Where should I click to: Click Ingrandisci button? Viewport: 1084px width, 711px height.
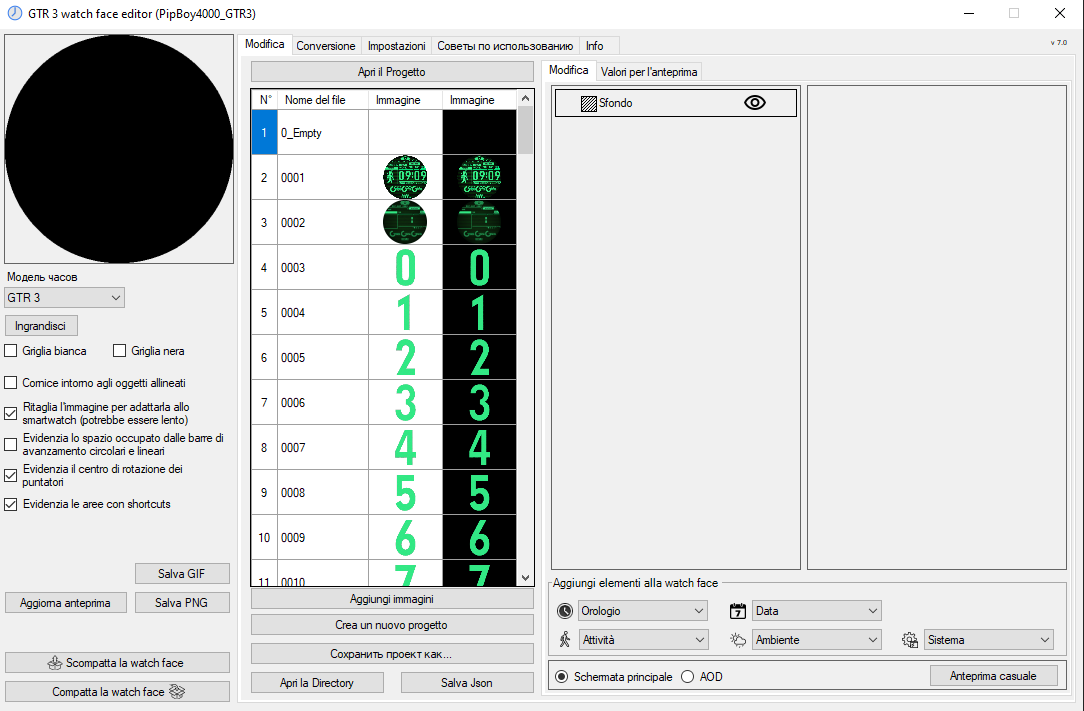pyautogui.click(x=41, y=326)
